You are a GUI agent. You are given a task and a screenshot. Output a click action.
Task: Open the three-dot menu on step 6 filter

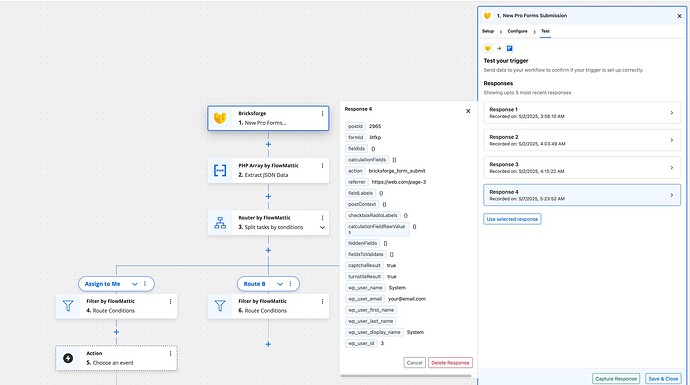[x=322, y=301]
